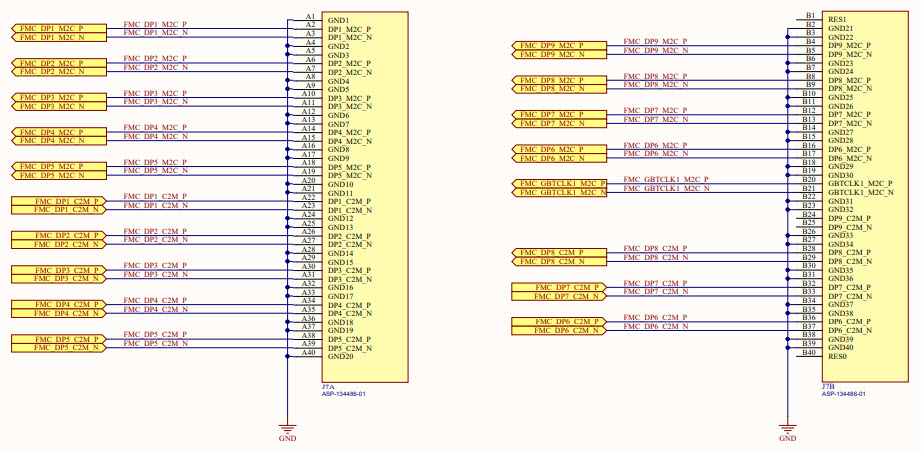
Task: Select the FMC_GBTCLK1_M2C_P yellow port symbol
Action: coord(562,183)
